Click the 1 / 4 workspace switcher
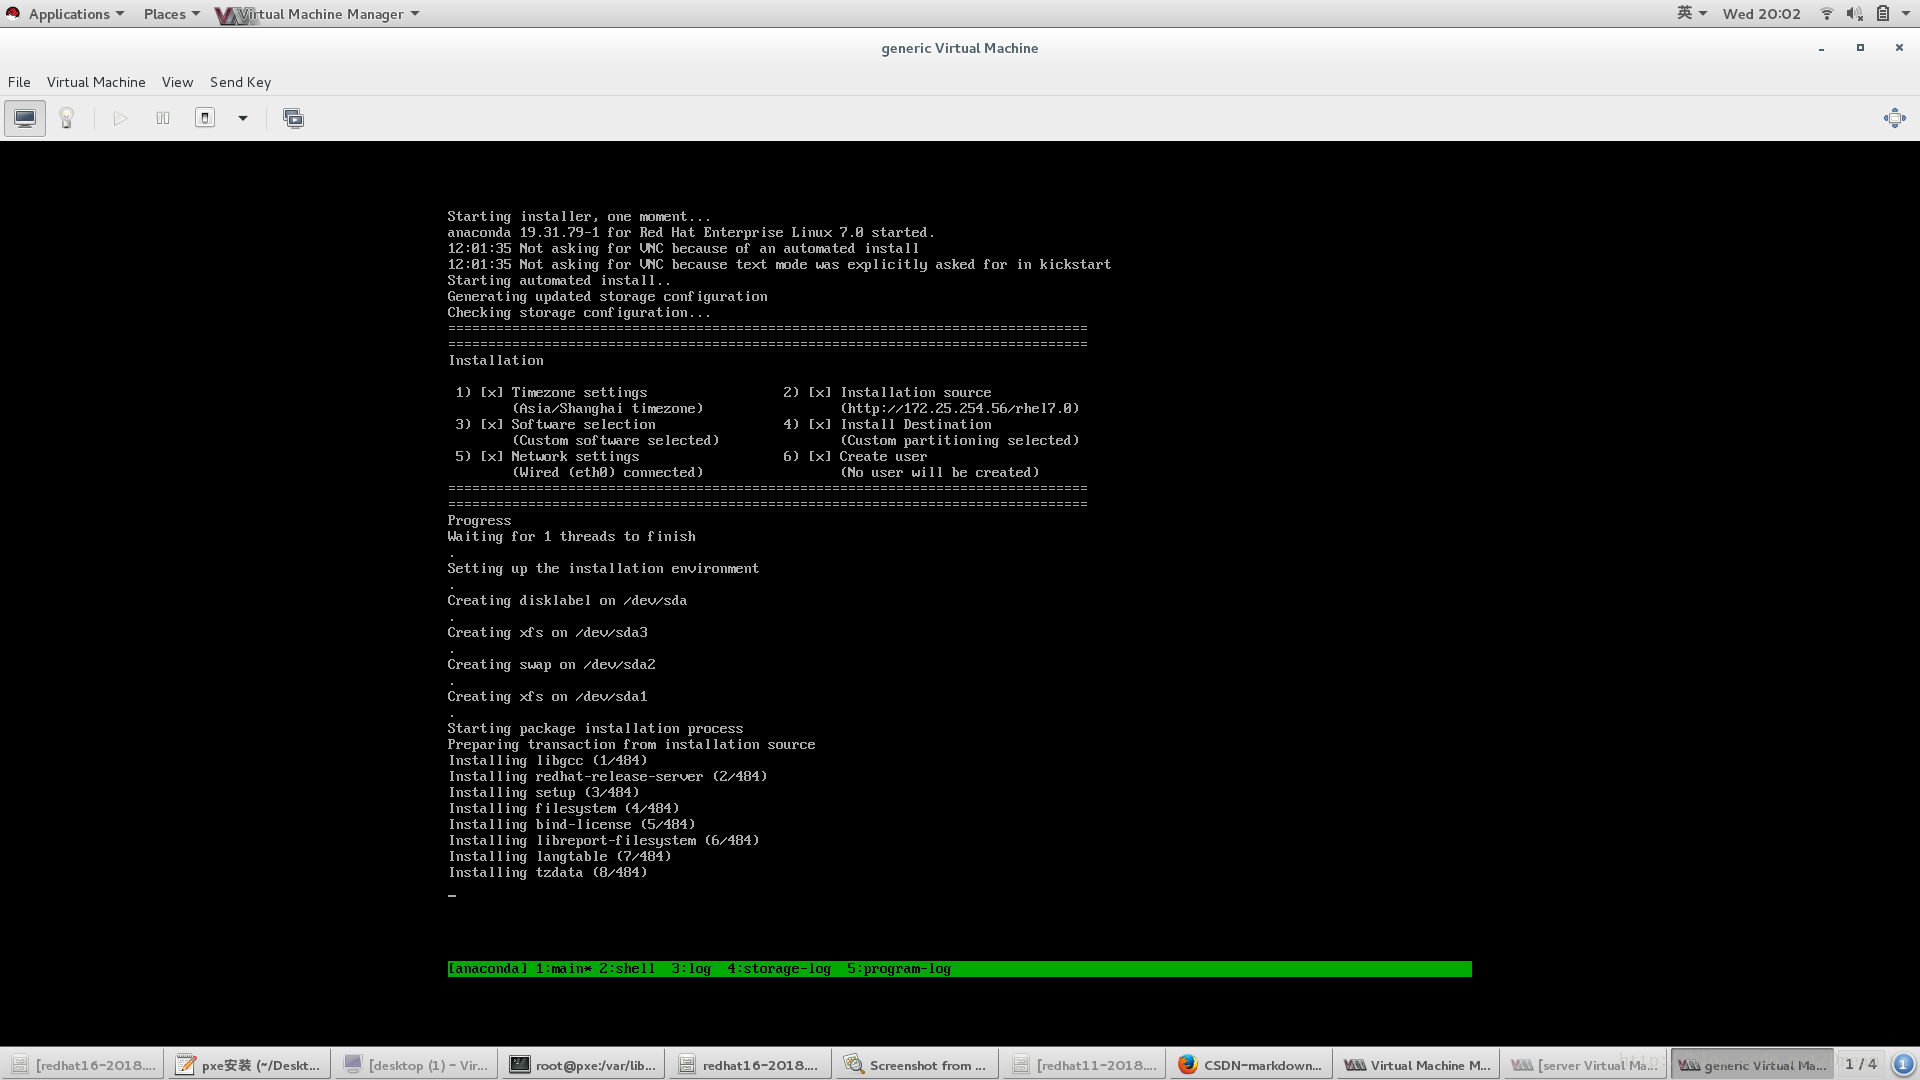The height and width of the screenshot is (1080, 1920). [1861, 1064]
